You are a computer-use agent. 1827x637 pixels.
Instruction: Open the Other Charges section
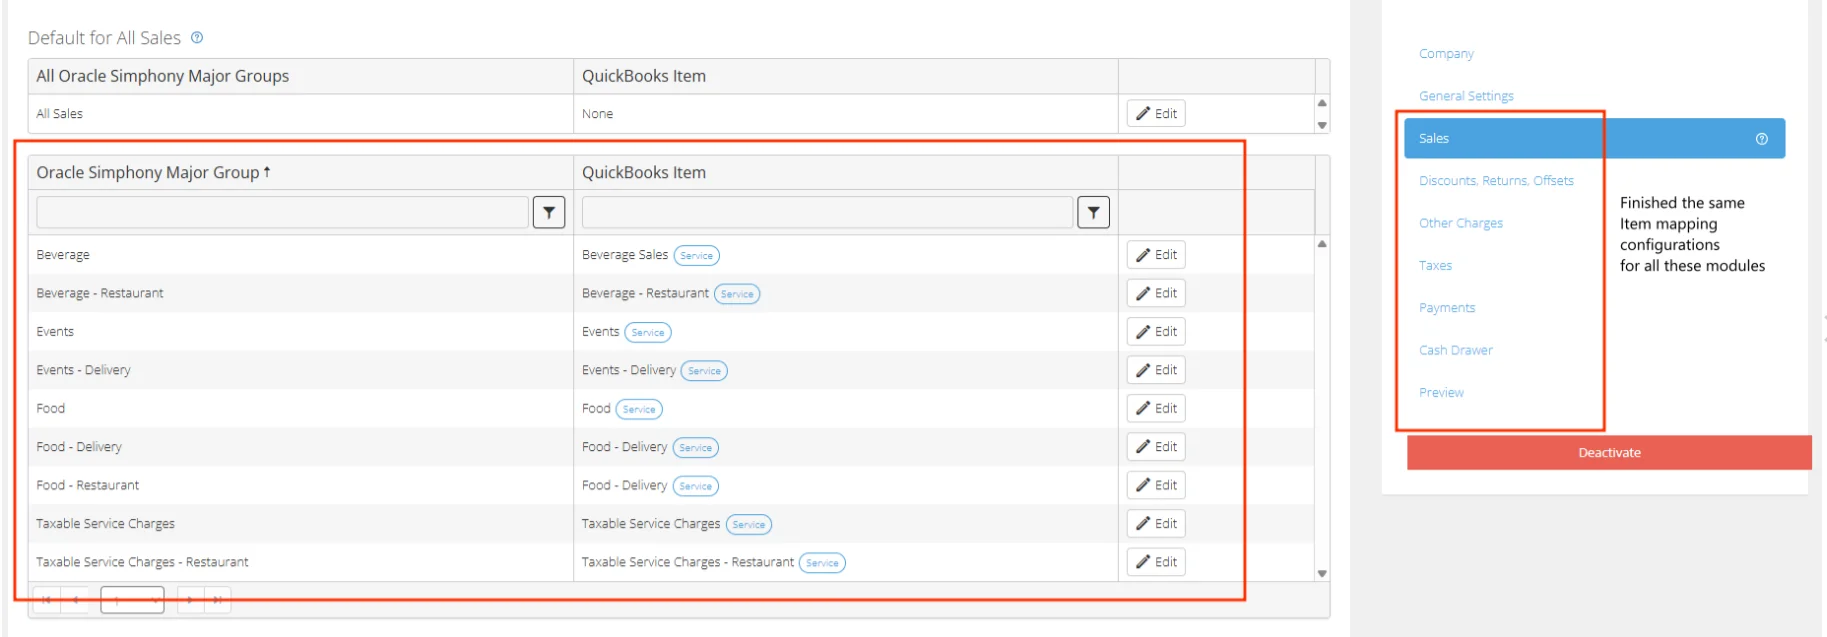(x=1460, y=223)
